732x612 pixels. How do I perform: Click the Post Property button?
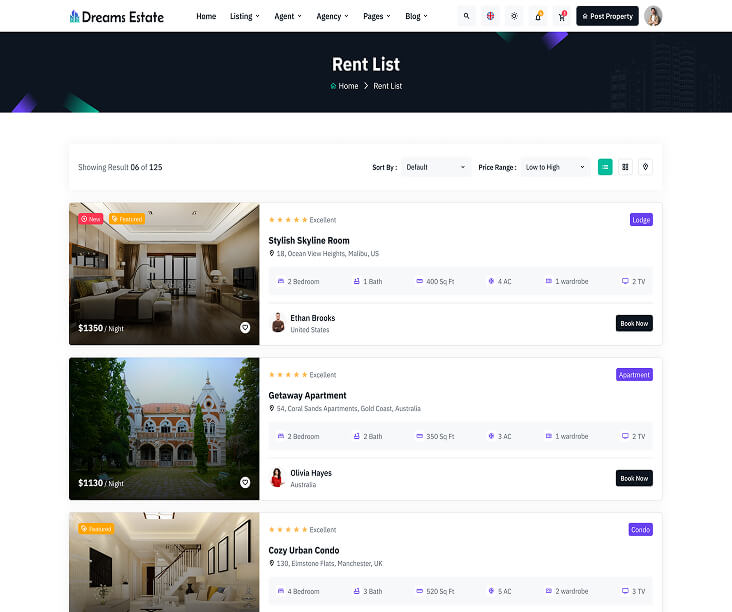click(607, 16)
